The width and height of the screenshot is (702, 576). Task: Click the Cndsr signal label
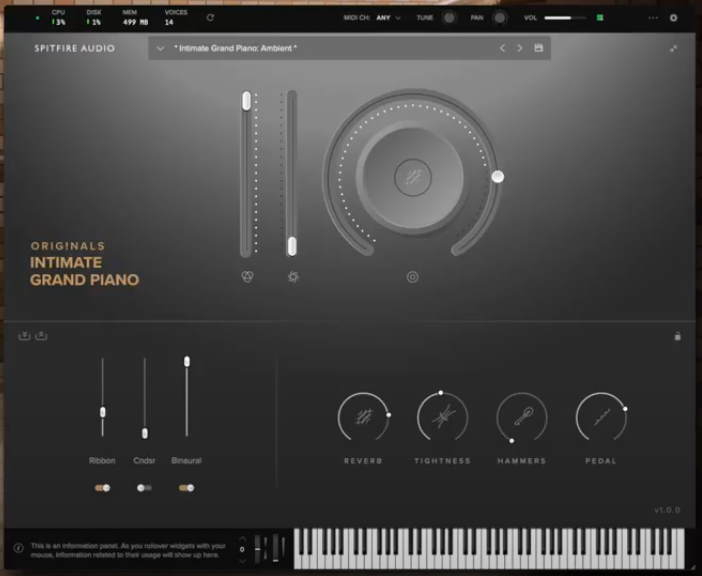144,461
